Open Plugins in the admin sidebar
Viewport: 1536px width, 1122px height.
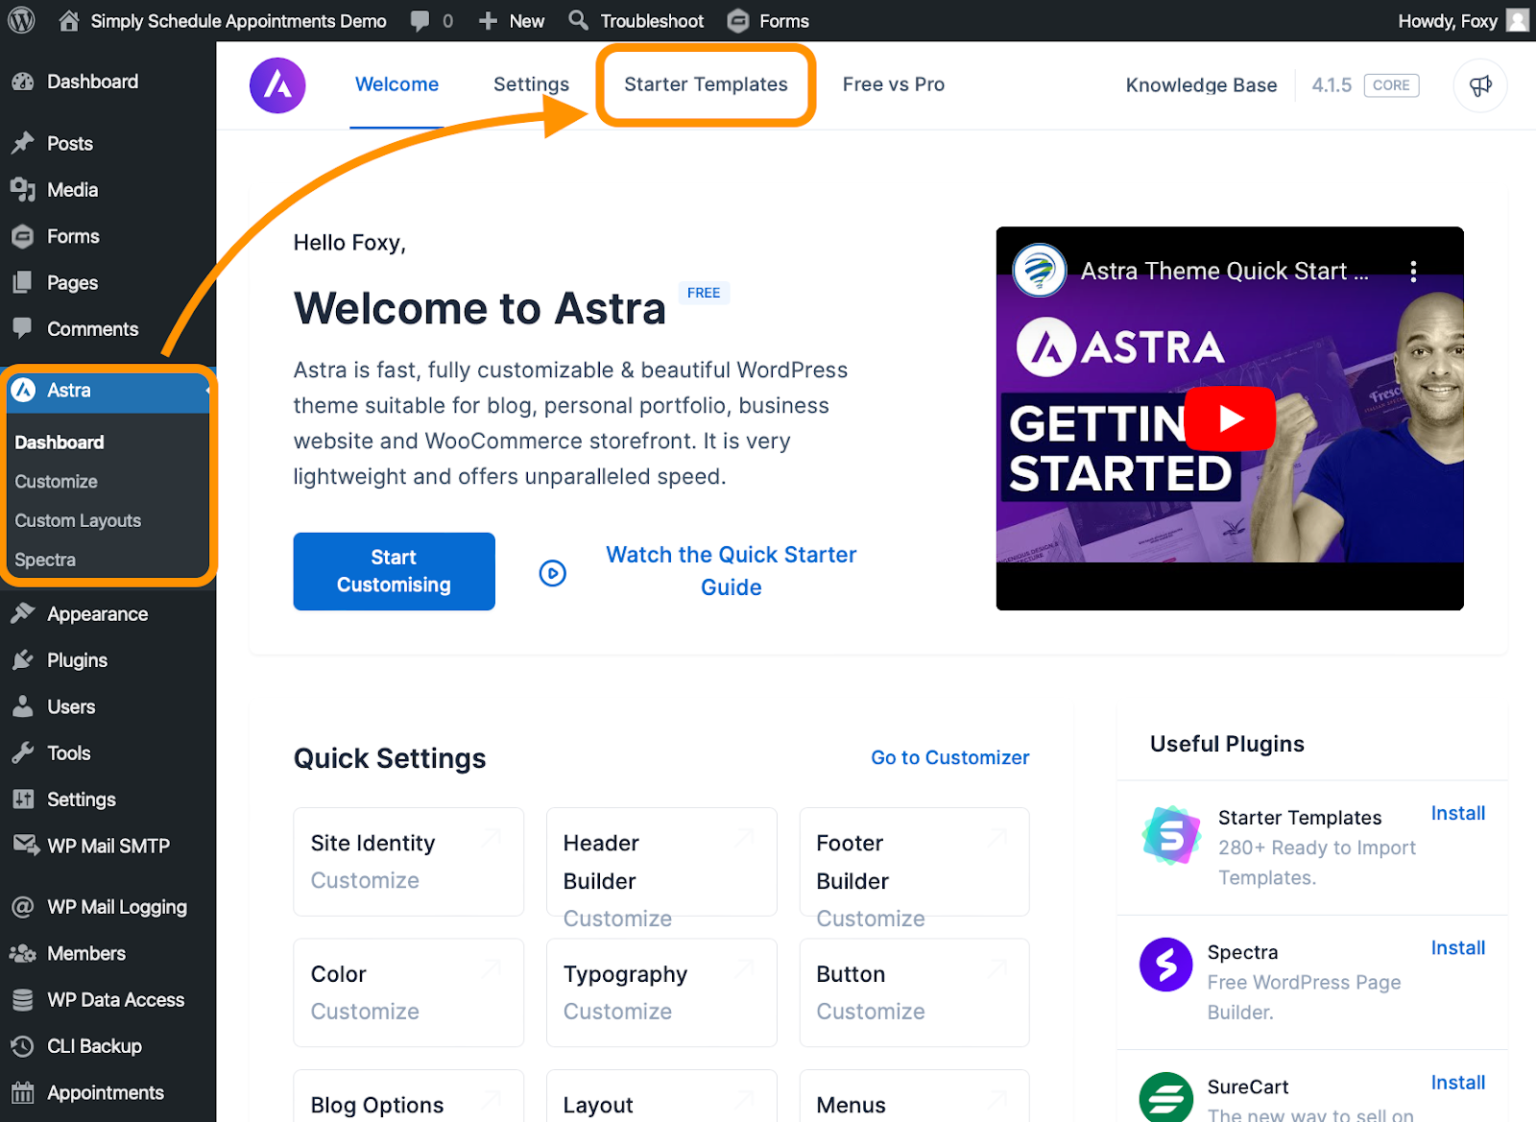click(77, 660)
